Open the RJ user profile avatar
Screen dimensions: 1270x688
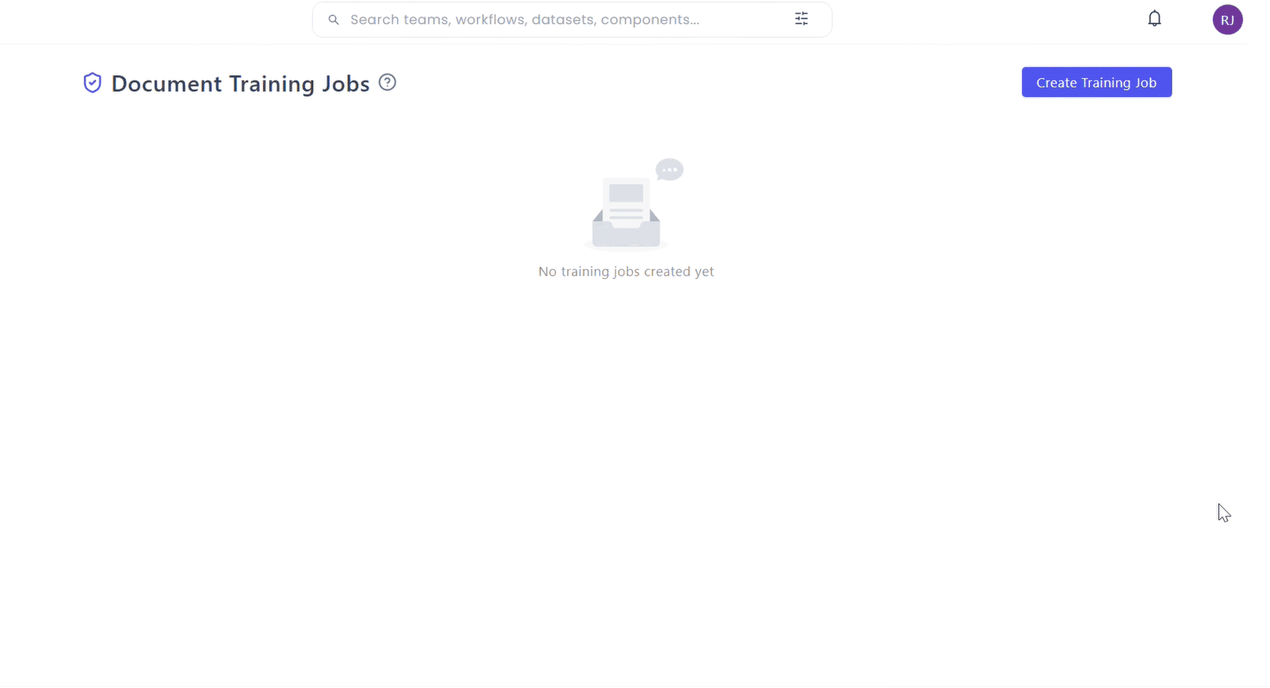(1227, 20)
